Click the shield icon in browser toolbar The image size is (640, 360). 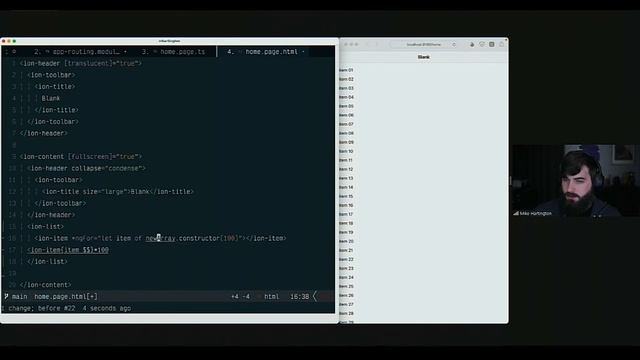(482, 44)
